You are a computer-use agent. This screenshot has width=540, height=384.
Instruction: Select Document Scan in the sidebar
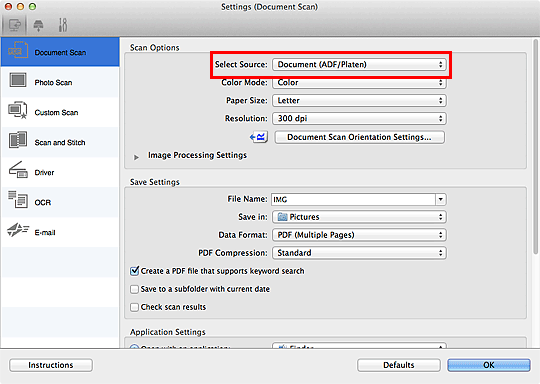click(60, 52)
